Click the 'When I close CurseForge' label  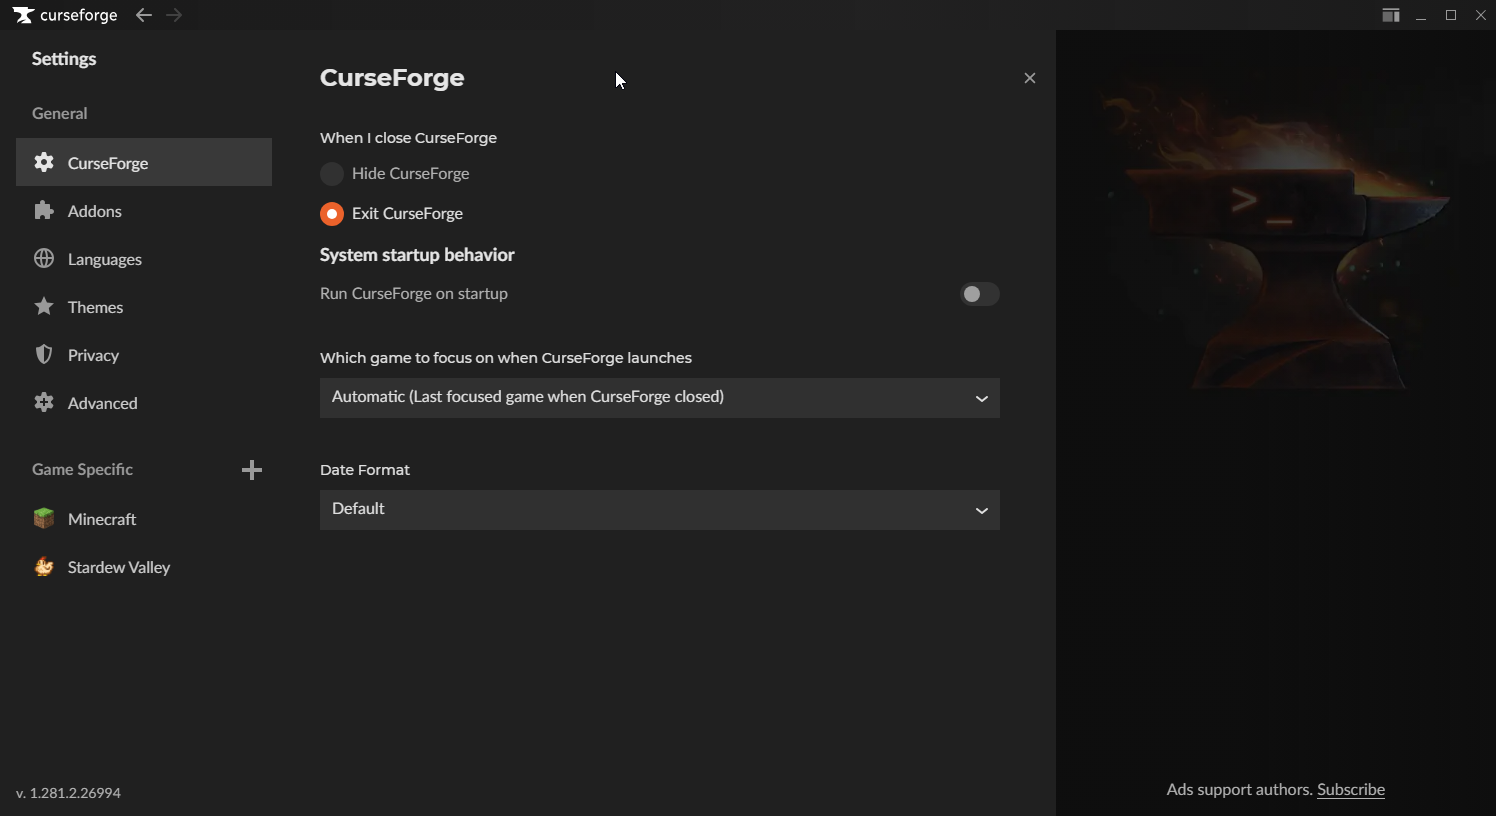coord(408,138)
